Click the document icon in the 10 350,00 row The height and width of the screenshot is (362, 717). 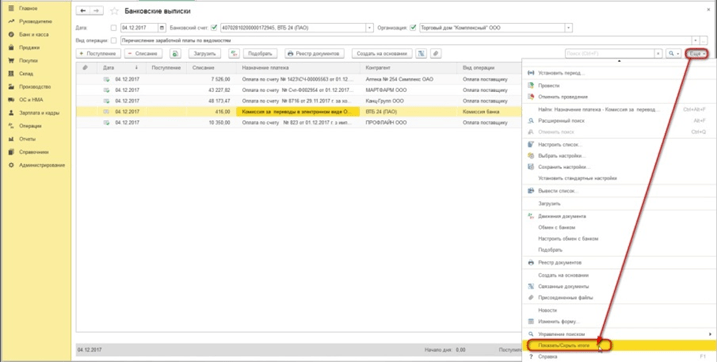point(107,122)
